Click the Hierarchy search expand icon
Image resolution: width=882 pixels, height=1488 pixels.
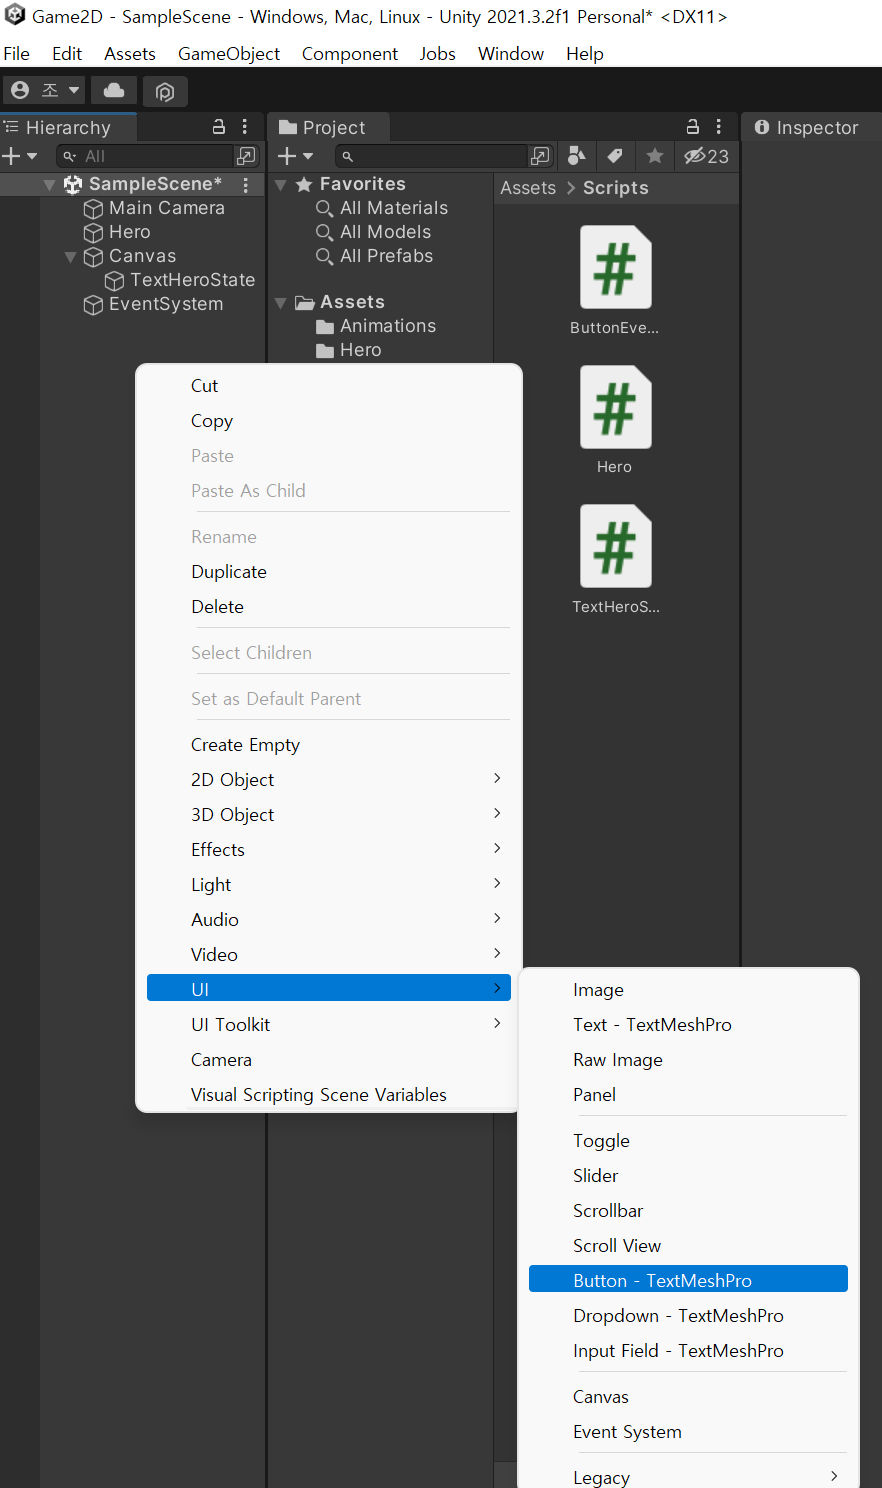(246, 156)
